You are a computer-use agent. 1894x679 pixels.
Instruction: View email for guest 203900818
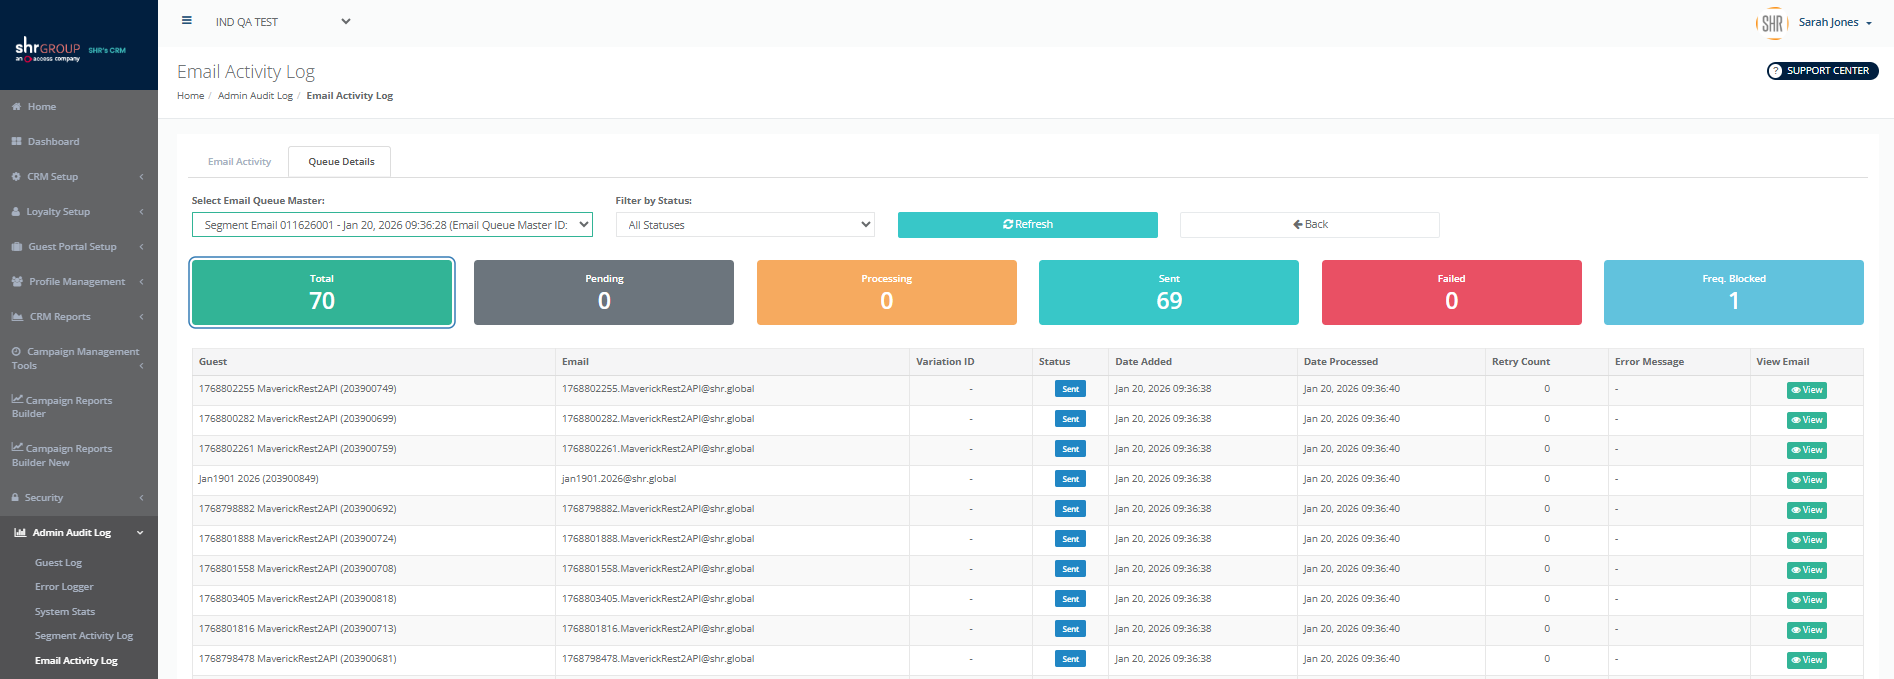point(1807,601)
